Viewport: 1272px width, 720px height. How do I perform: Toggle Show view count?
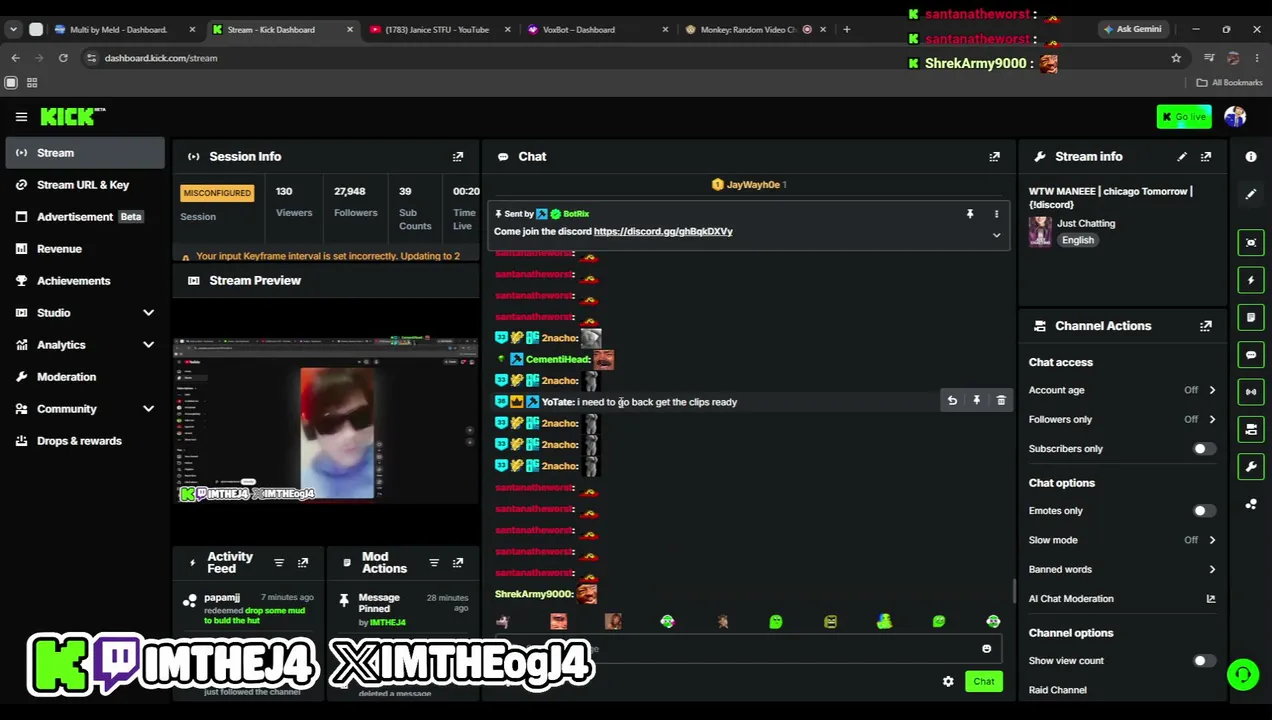coord(1203,661)
